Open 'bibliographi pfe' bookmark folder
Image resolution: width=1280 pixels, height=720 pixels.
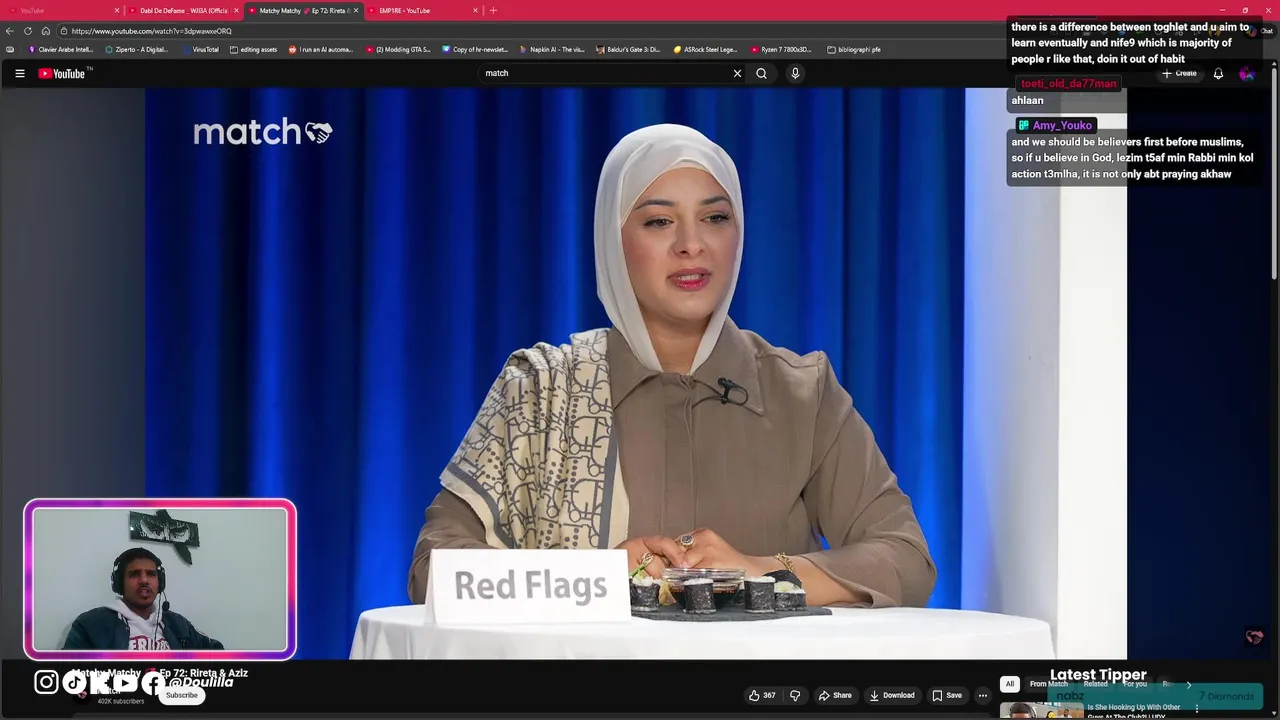click(854, 49)
